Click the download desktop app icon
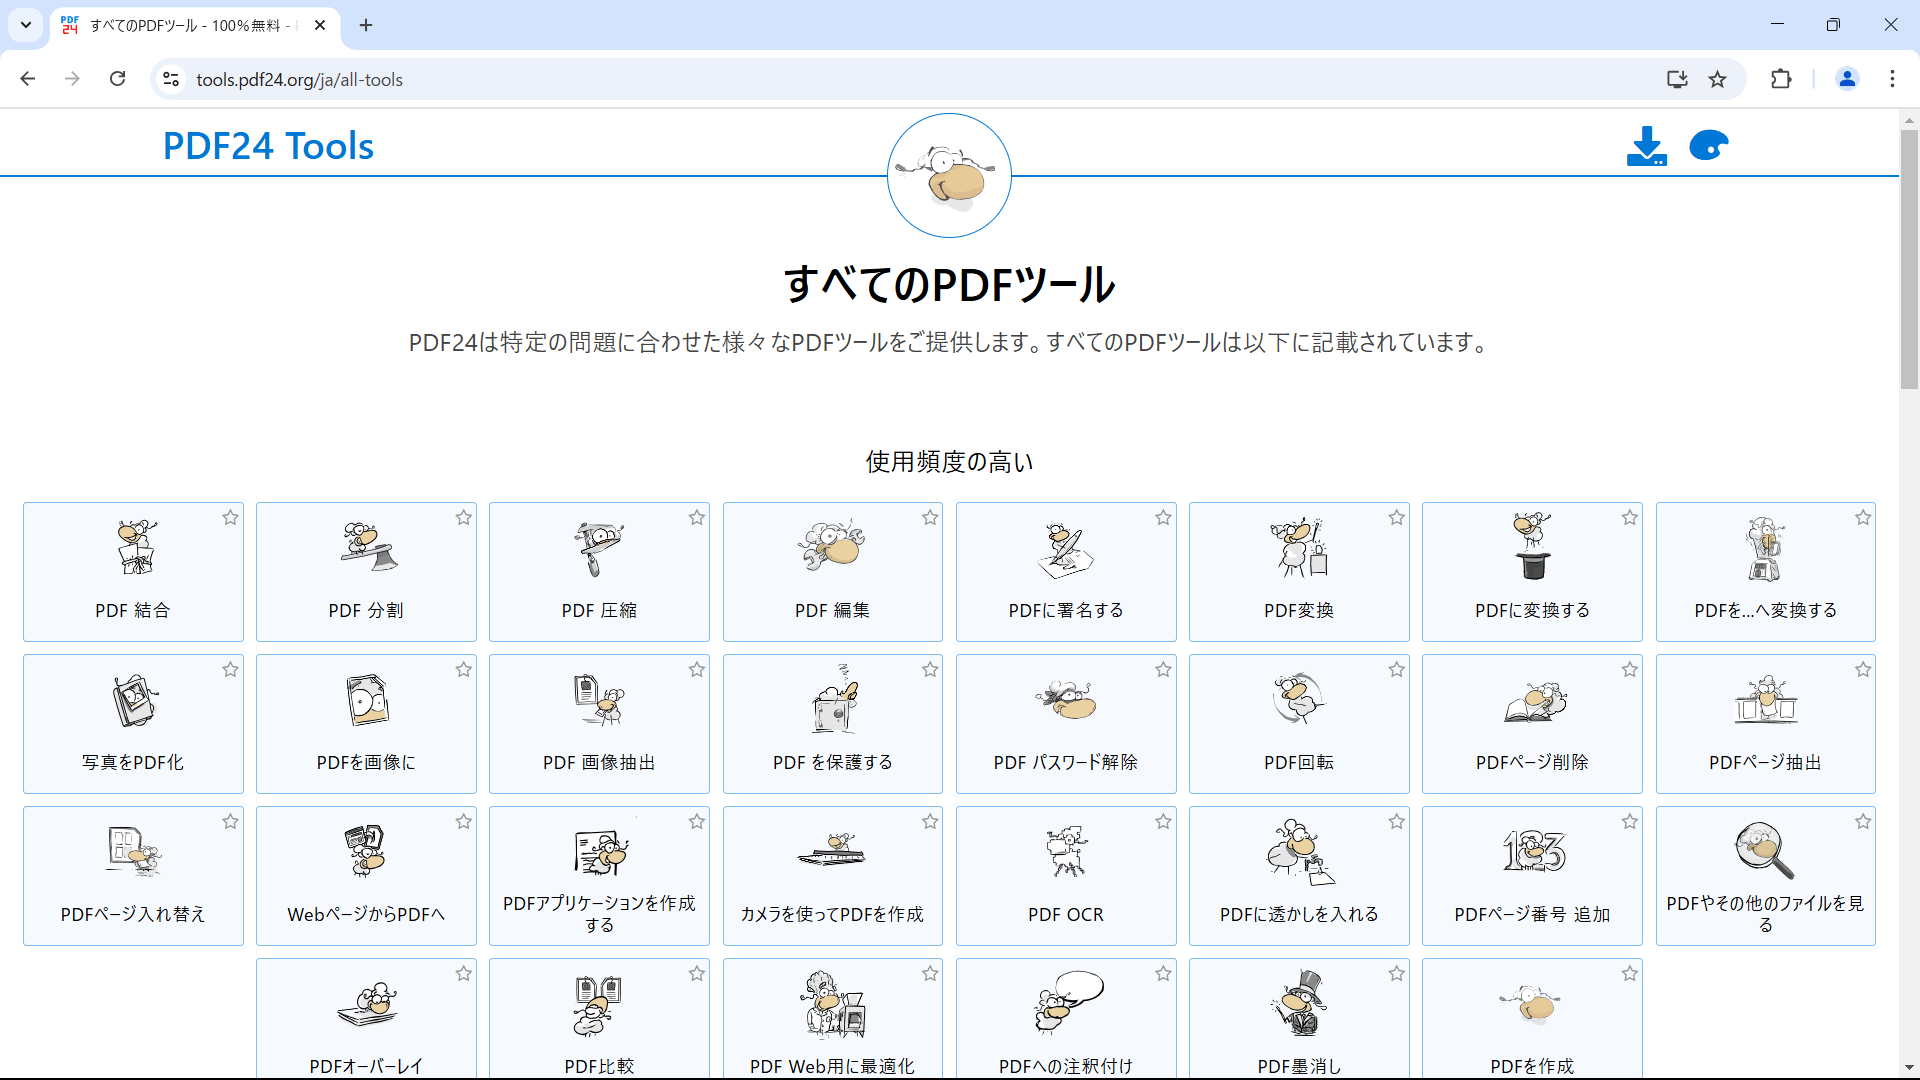Screen dimensions: 1920x1080 click(1646, 146)
